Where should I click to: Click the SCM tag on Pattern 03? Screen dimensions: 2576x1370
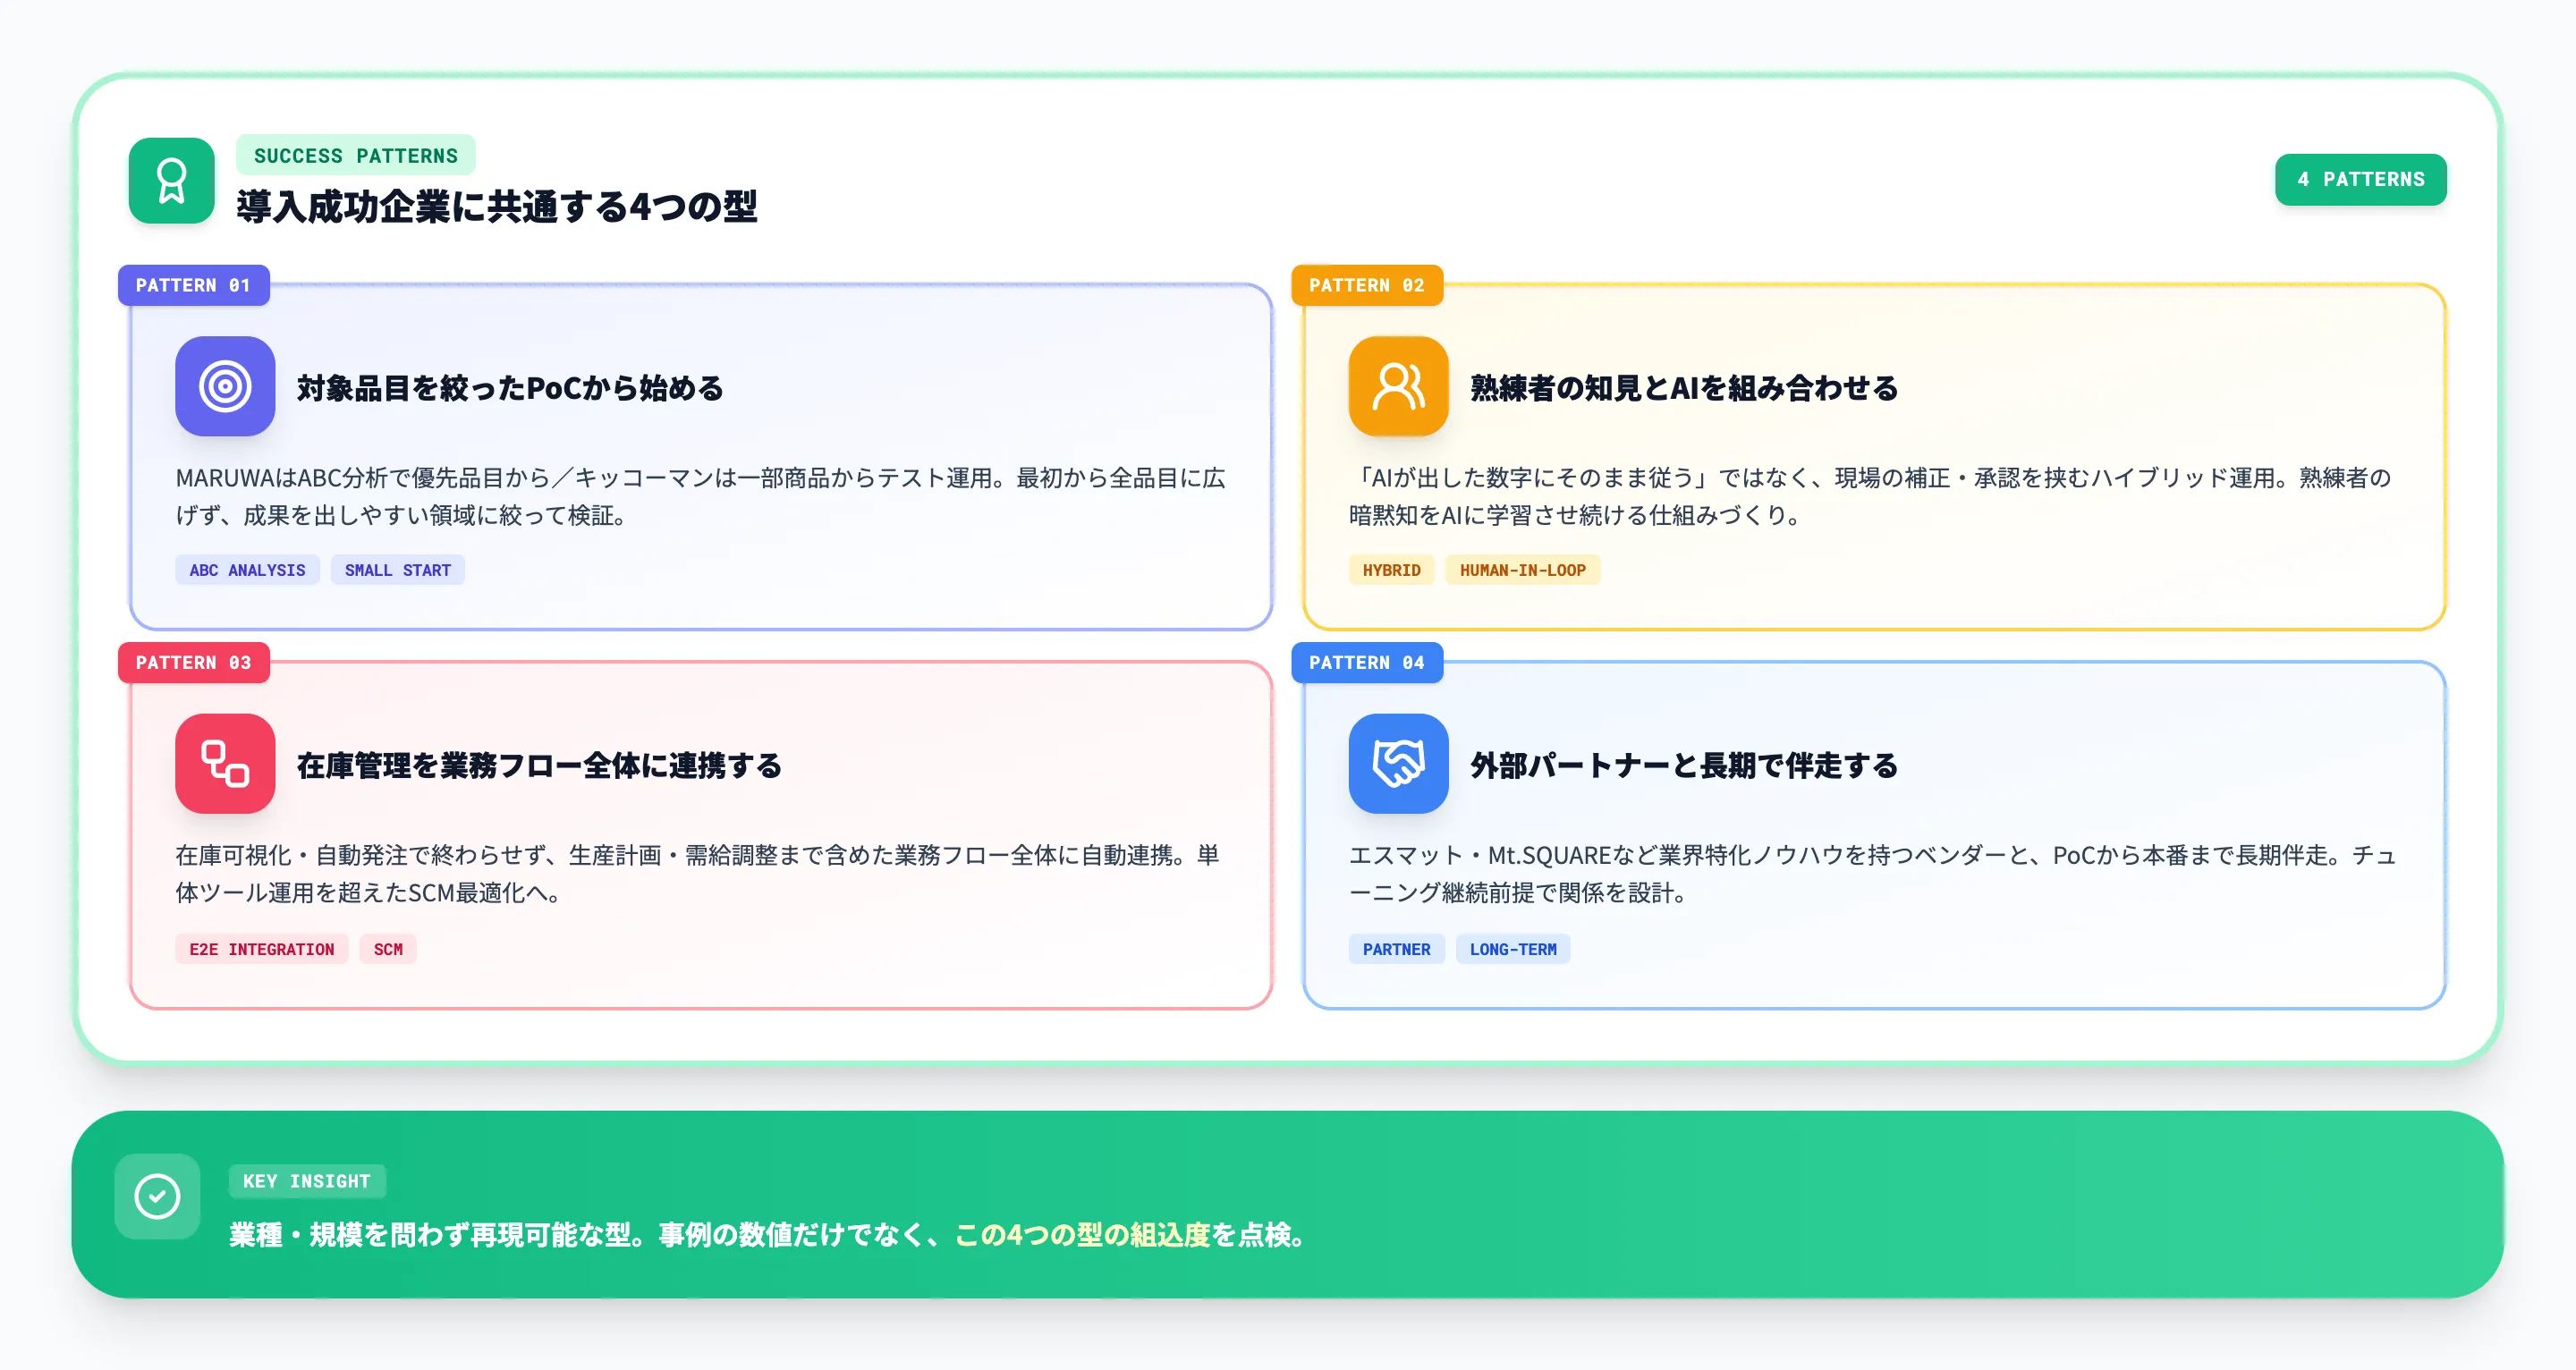point(387,948)
